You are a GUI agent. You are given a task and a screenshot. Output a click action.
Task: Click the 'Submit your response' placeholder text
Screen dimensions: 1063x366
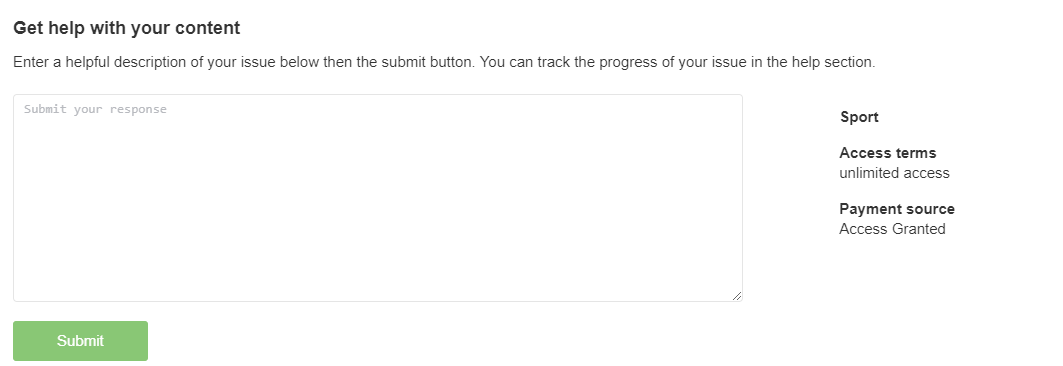[x=95, y=109]
